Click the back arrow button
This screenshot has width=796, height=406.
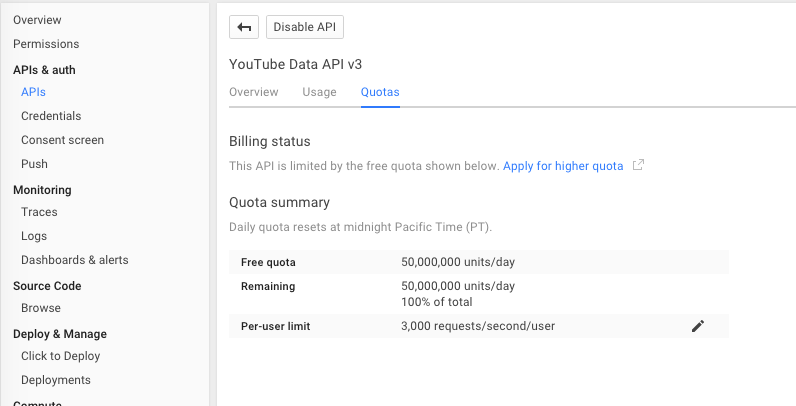(x=244, y=27)
